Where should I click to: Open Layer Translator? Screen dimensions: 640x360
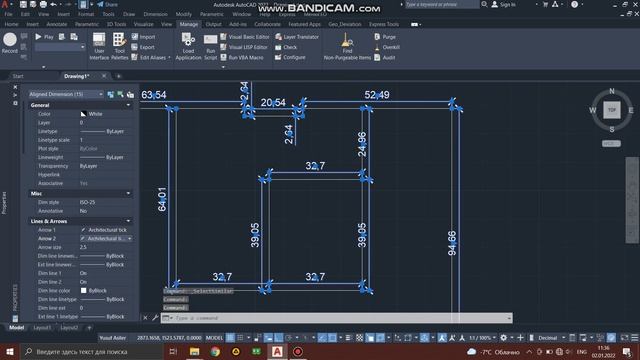point(297,37)
